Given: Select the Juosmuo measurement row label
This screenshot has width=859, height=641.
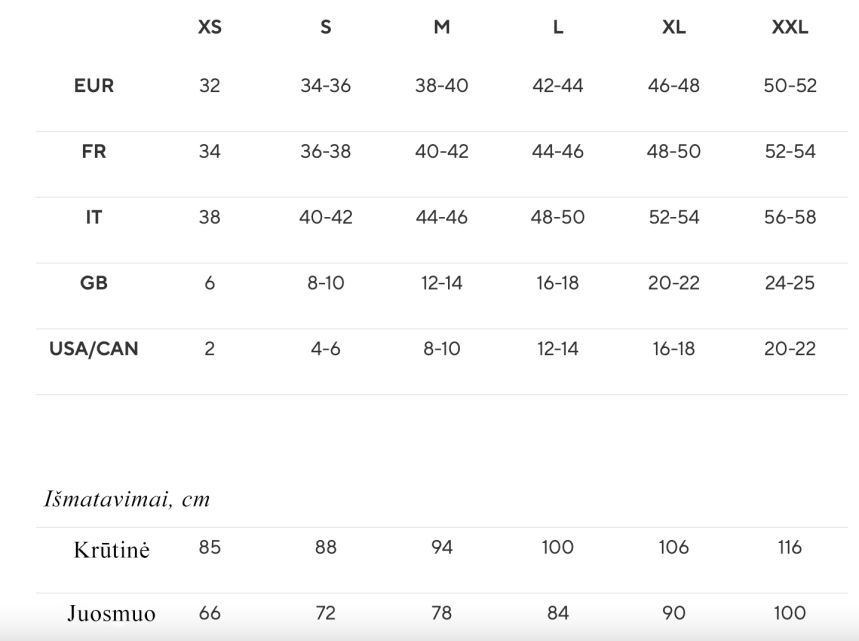Looking at the screenshot, I should tap(112, 613).
